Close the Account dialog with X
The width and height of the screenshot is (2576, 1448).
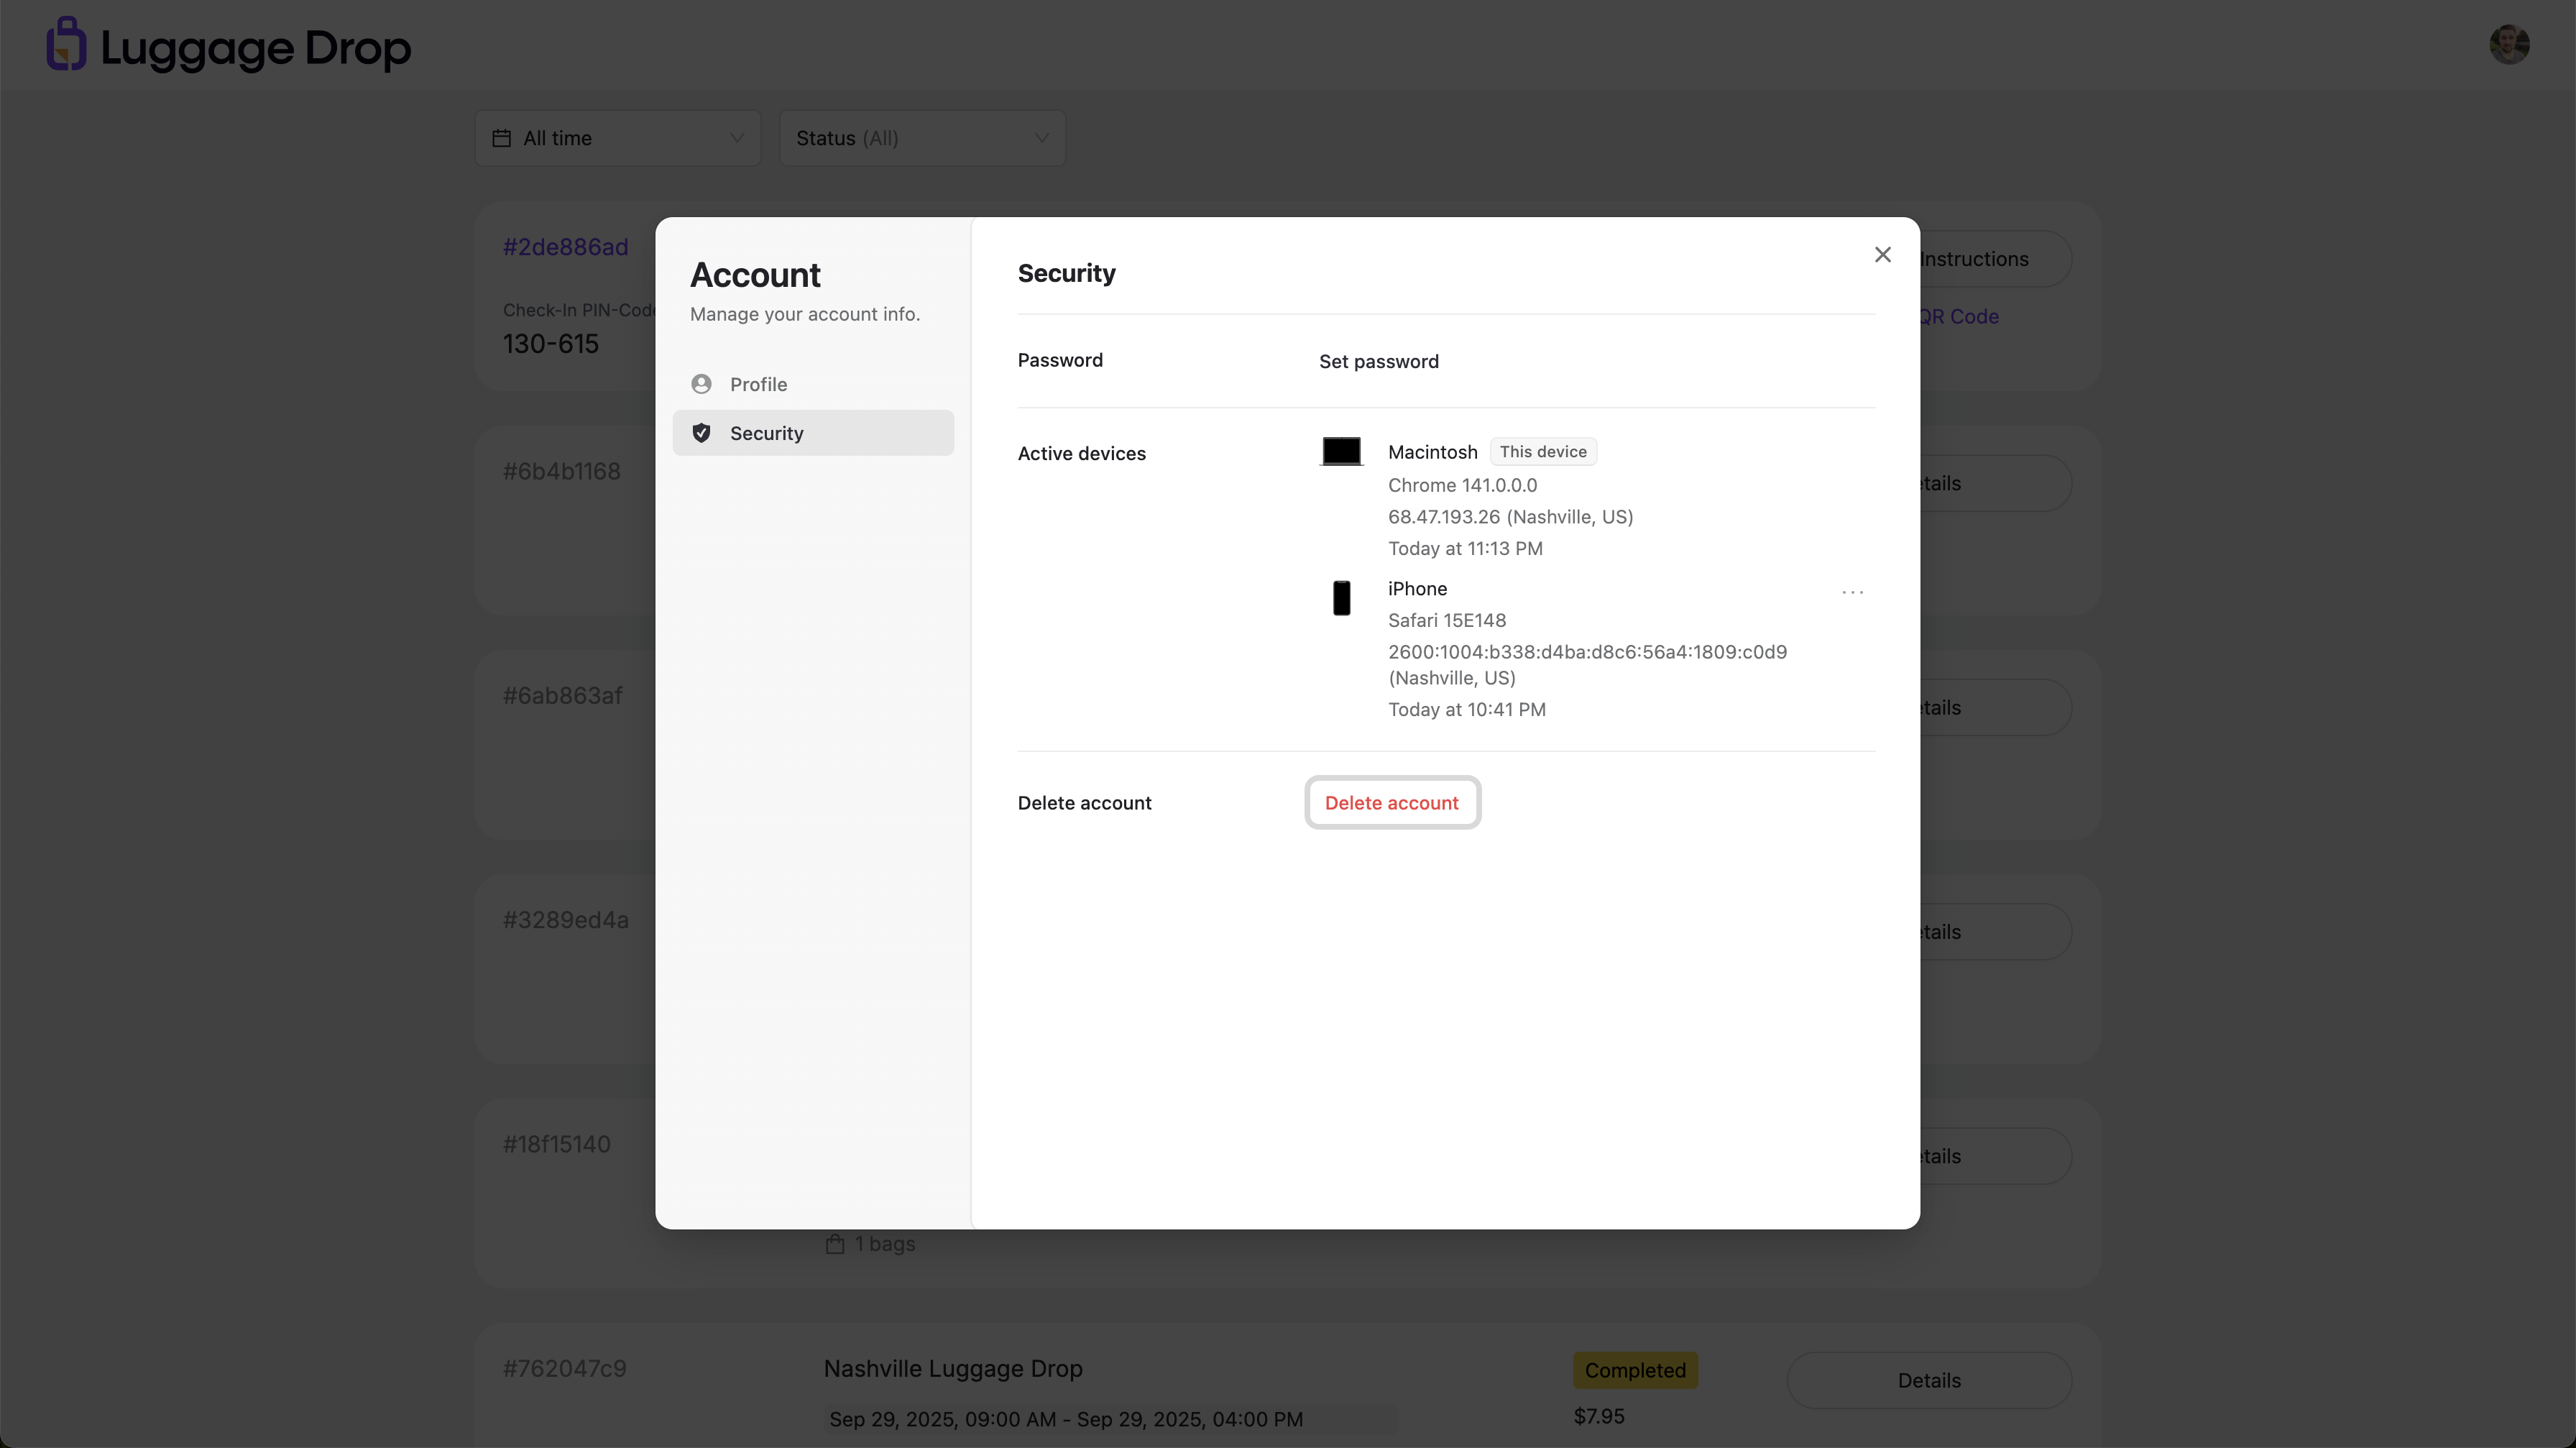point(1882,255)
